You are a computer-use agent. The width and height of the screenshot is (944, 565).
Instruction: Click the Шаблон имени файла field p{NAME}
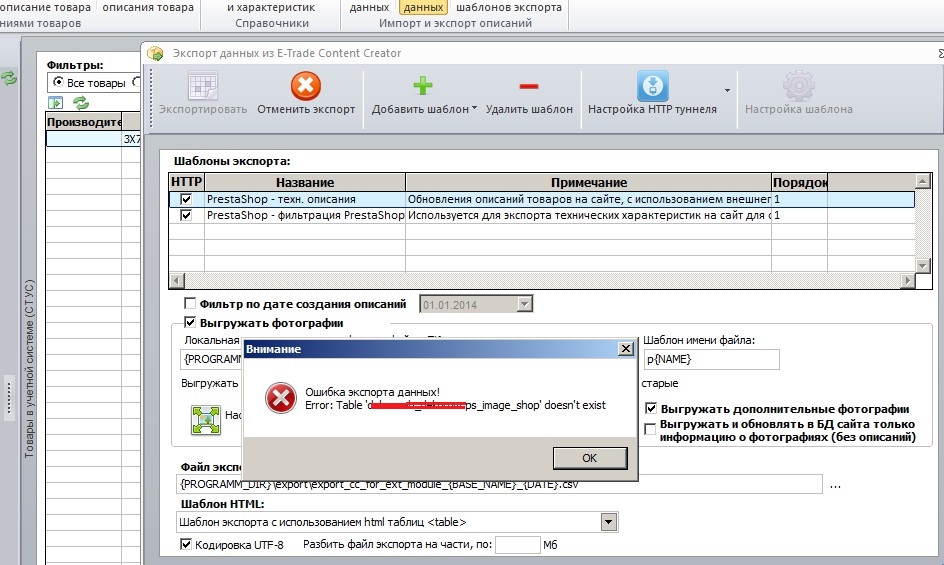(712, 359)
